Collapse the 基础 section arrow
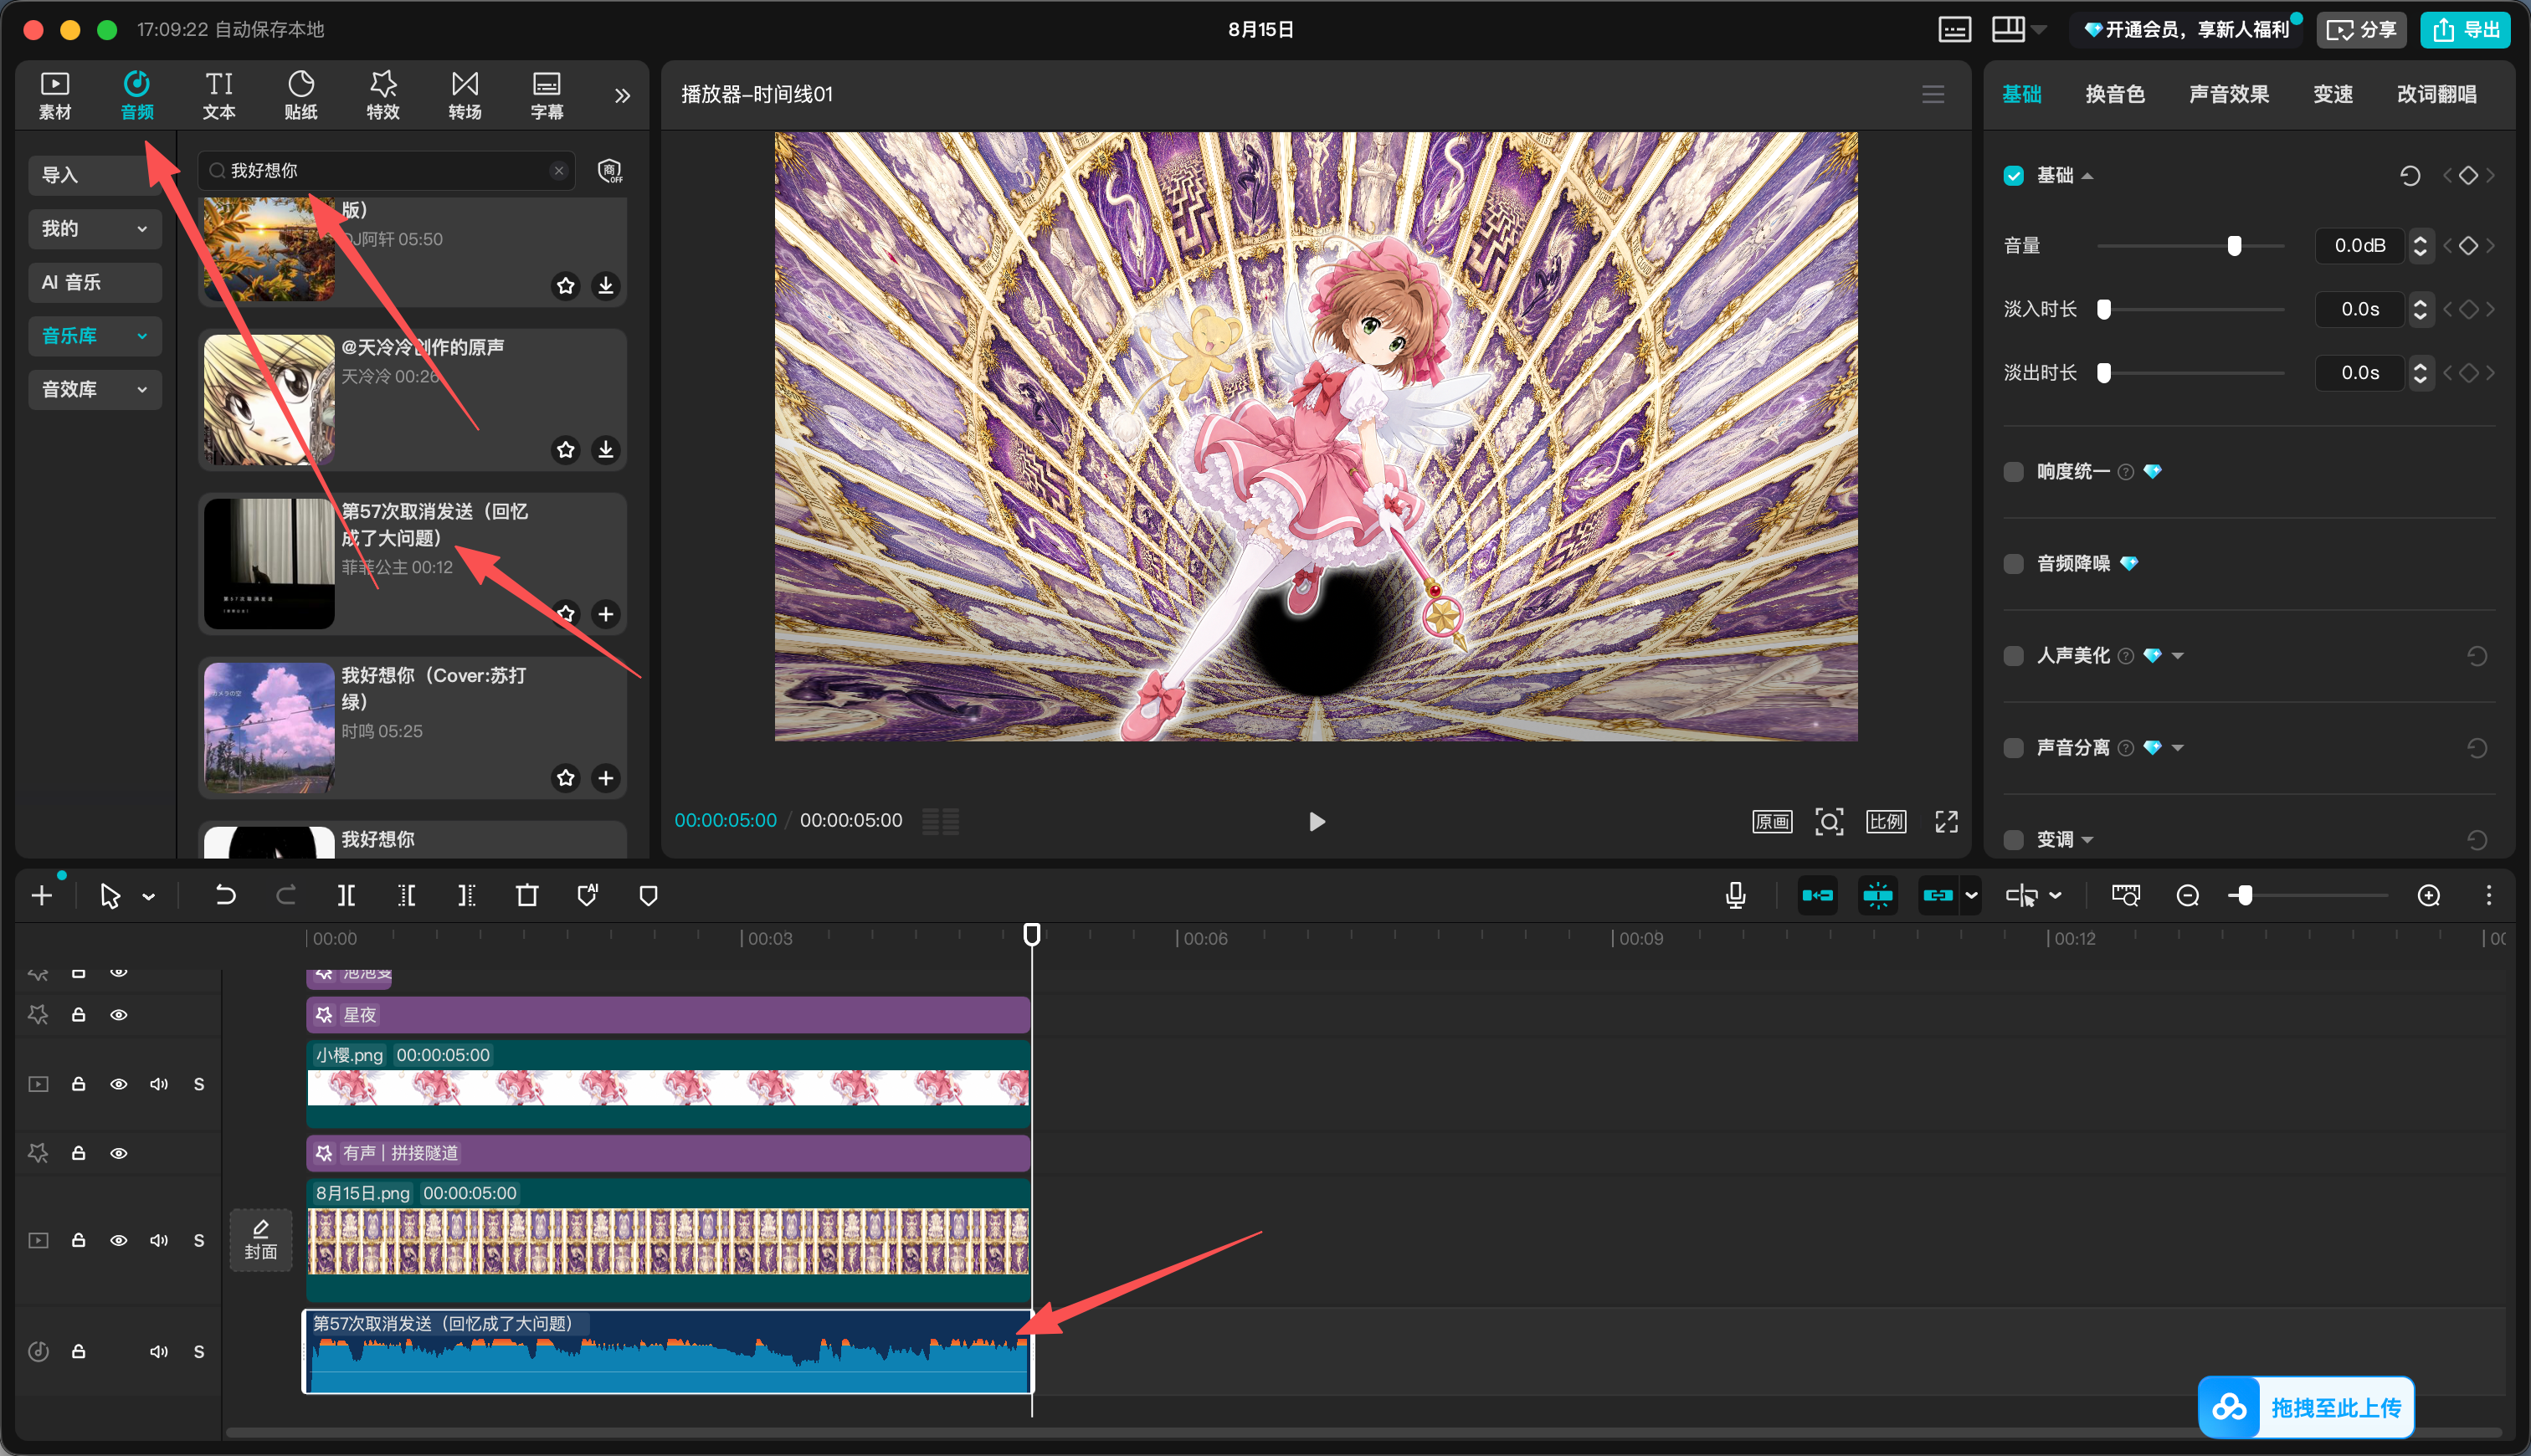Viewport: 2531px width, 1456px height. (x=2088, y=176)
